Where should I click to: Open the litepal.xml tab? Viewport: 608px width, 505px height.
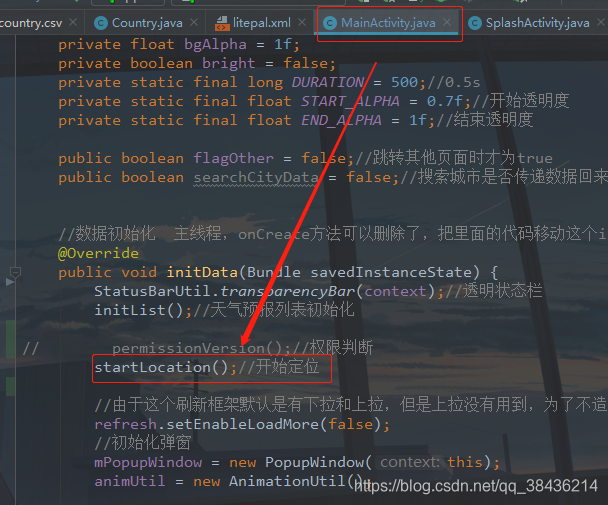[261, 23]
